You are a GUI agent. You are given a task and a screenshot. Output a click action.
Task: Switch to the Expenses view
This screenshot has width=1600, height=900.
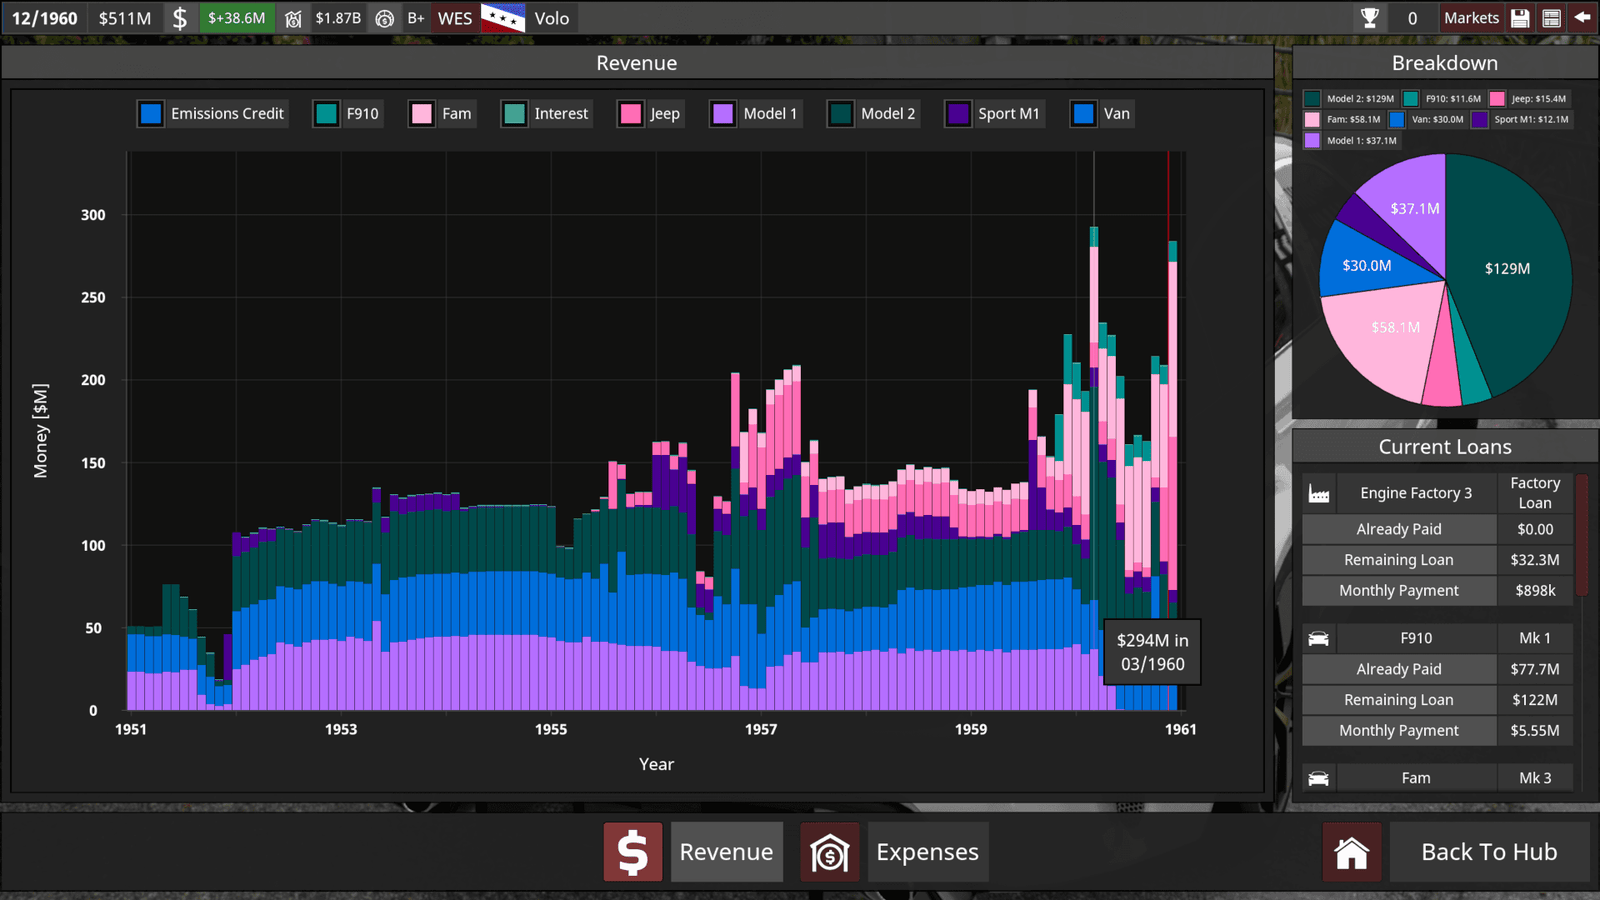927,852
